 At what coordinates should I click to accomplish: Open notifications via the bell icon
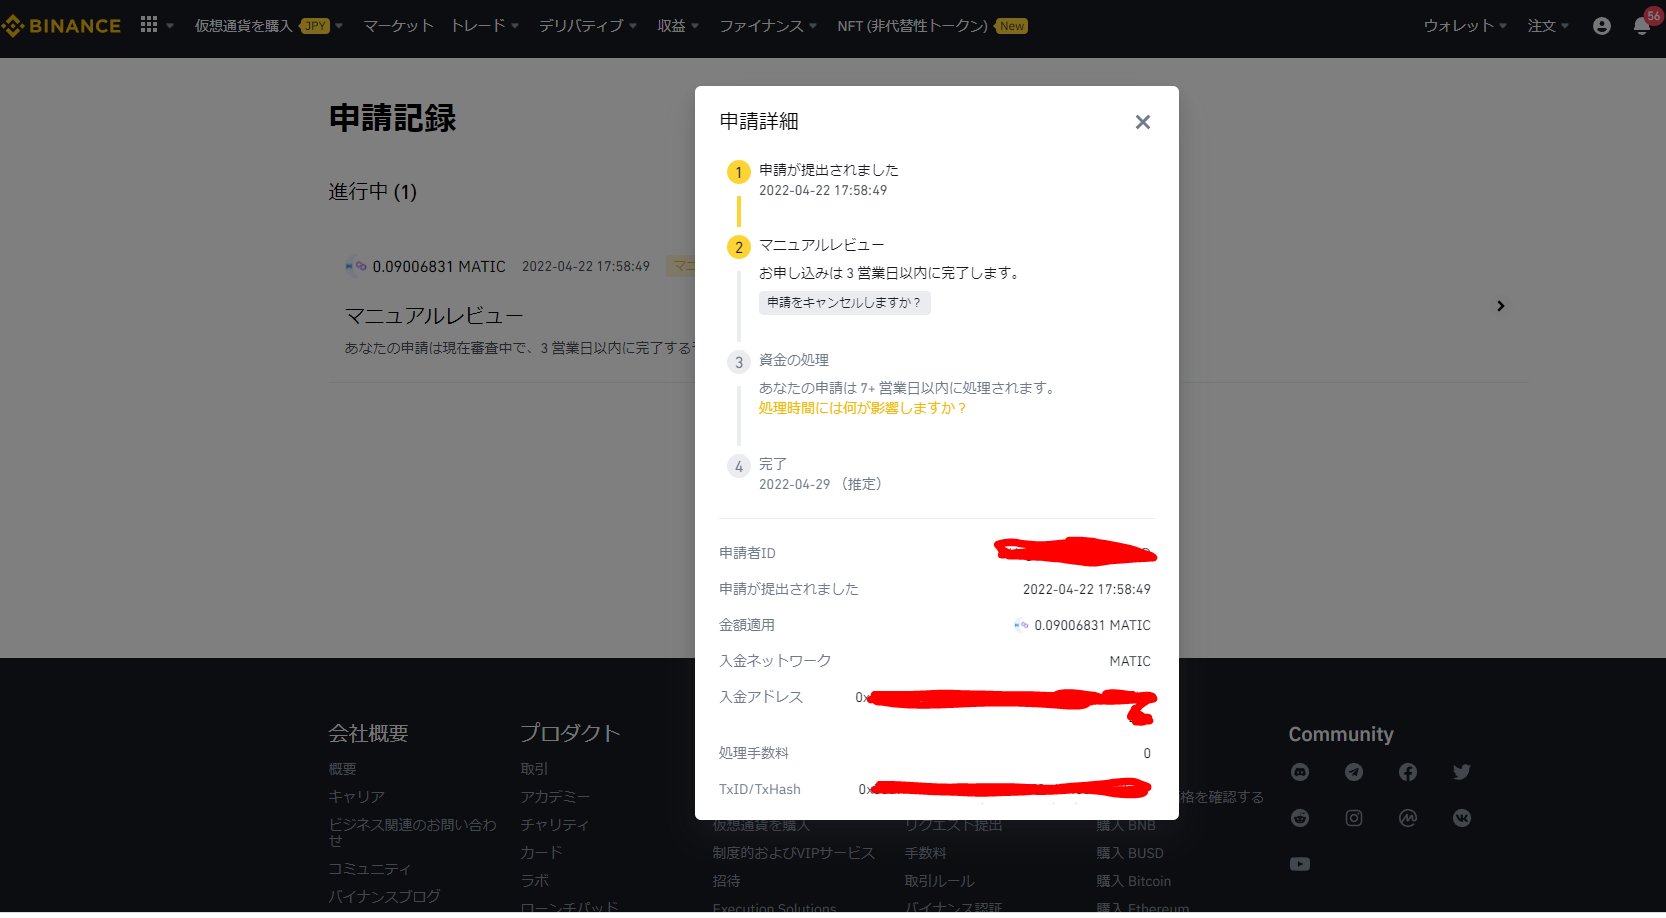tap(1641, 26)
